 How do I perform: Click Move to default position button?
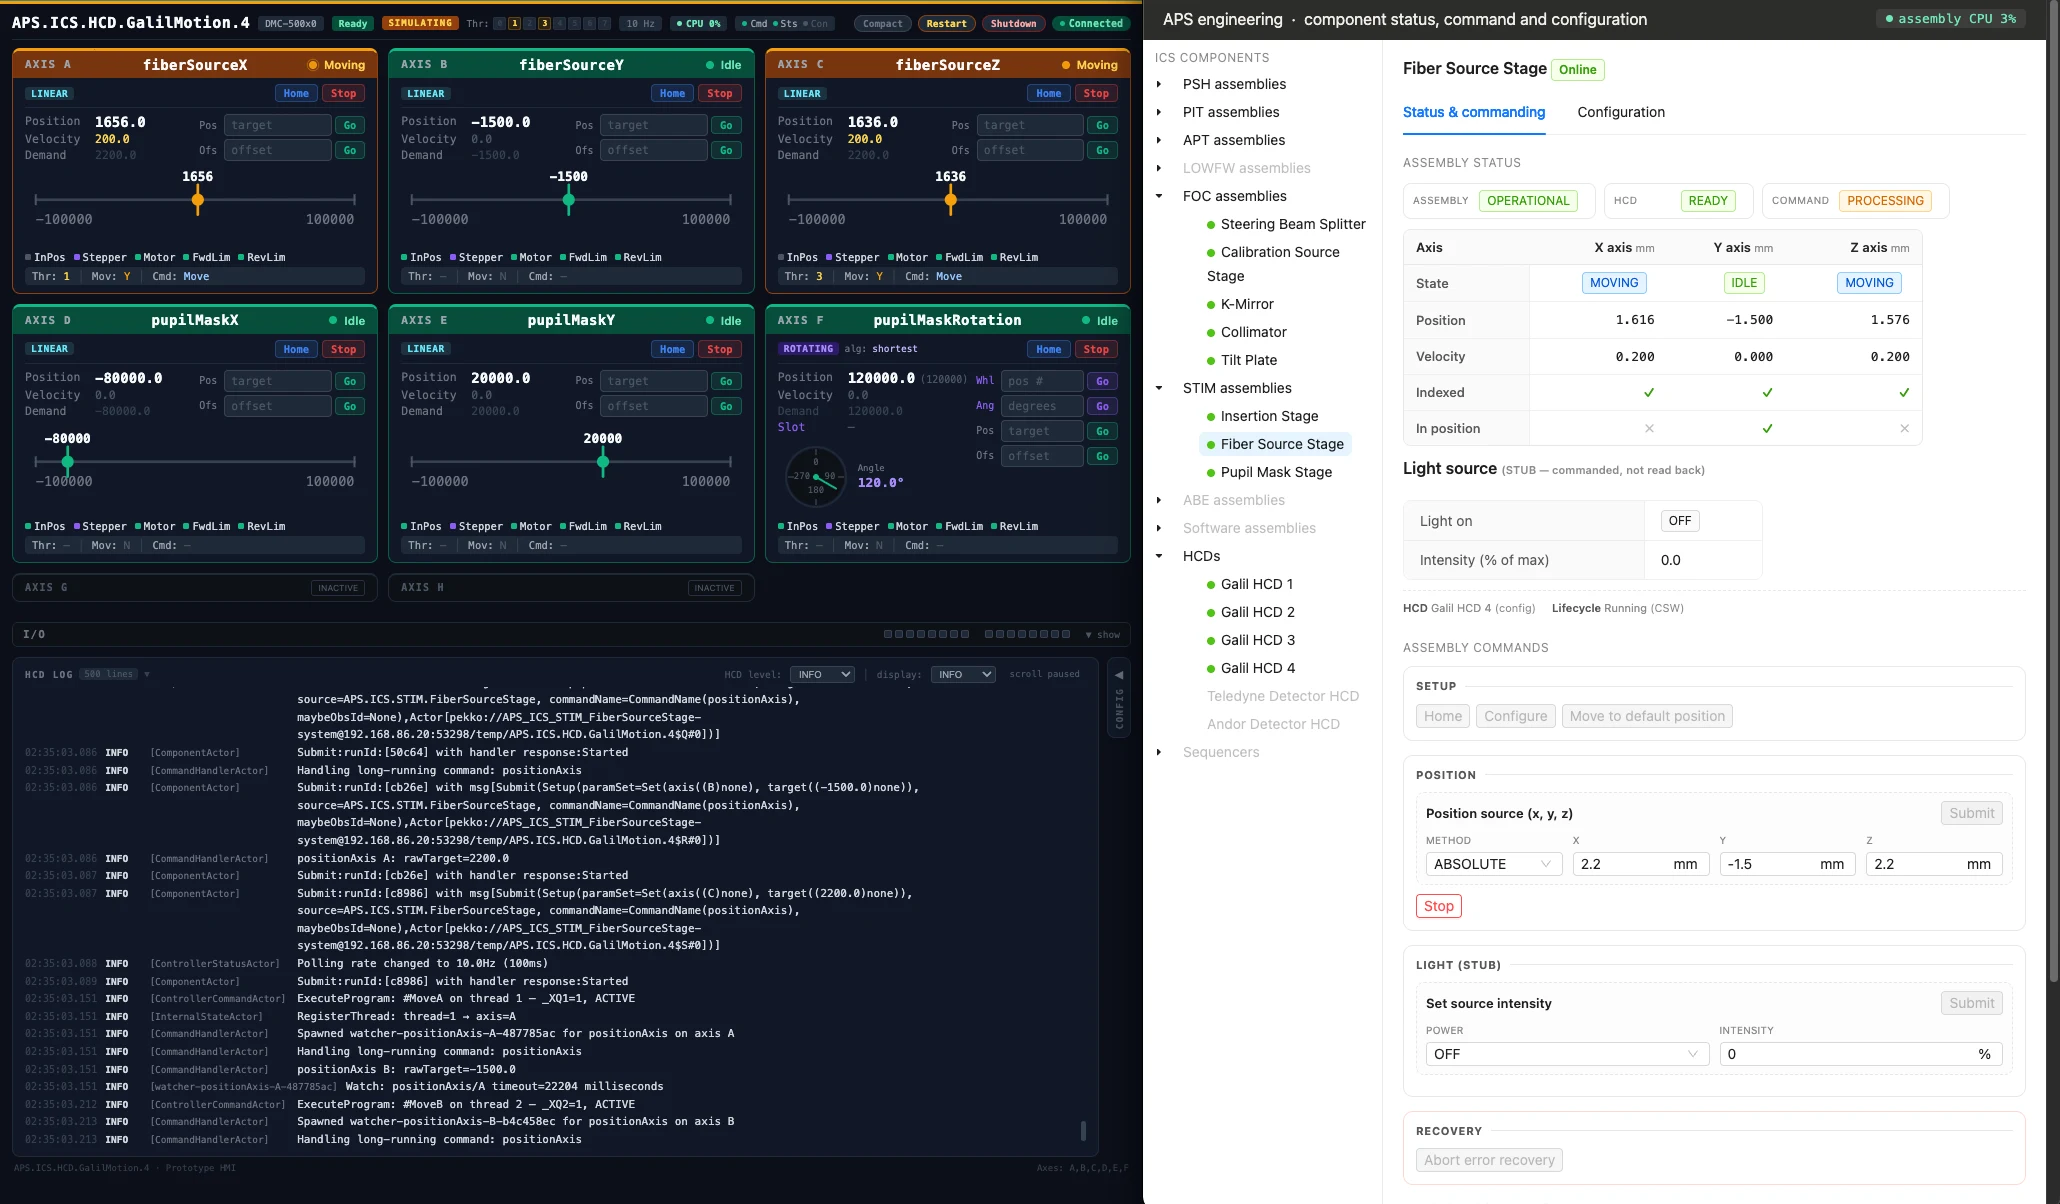pyautogui.click(x=1647, y=716)
